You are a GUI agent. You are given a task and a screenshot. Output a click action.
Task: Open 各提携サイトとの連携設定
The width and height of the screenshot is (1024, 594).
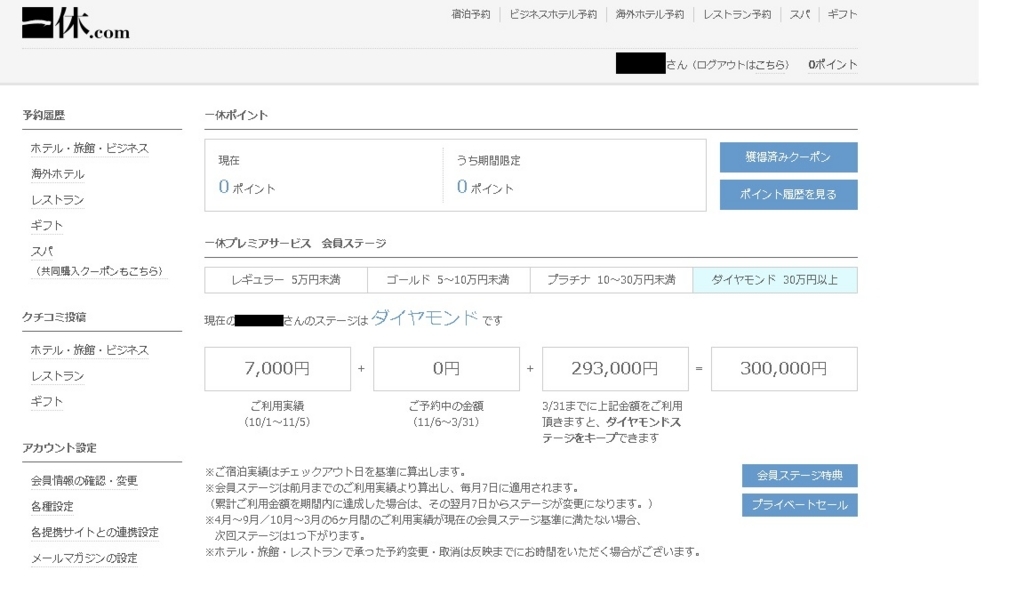(x=95, y=532)
